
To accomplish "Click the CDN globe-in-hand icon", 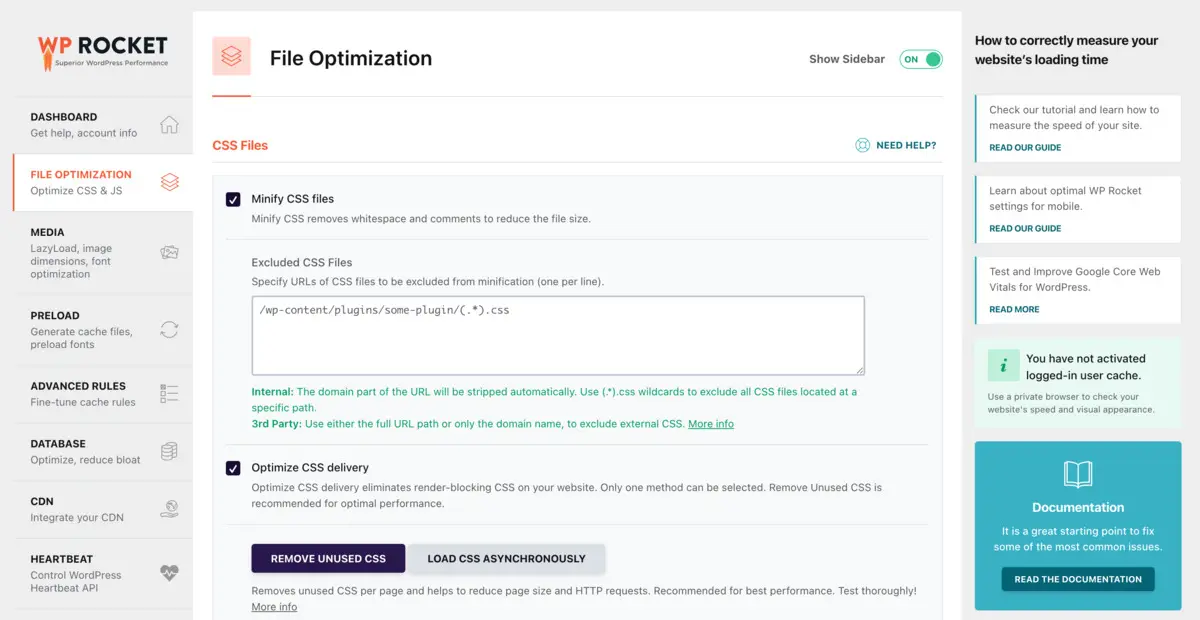I will pyautogui.click(x=170, y=509).
